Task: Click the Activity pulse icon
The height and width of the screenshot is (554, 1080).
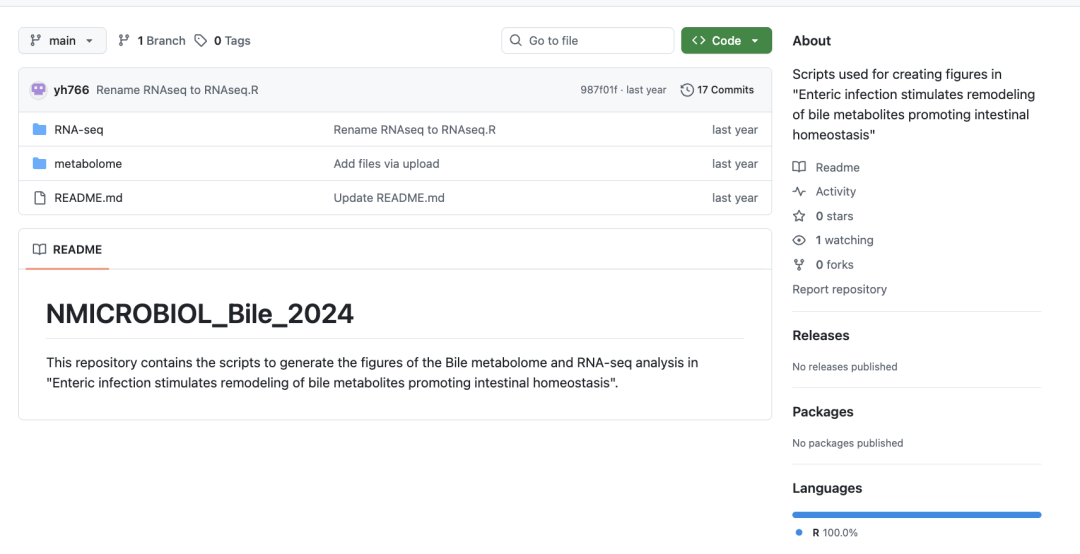Action: 799,192
